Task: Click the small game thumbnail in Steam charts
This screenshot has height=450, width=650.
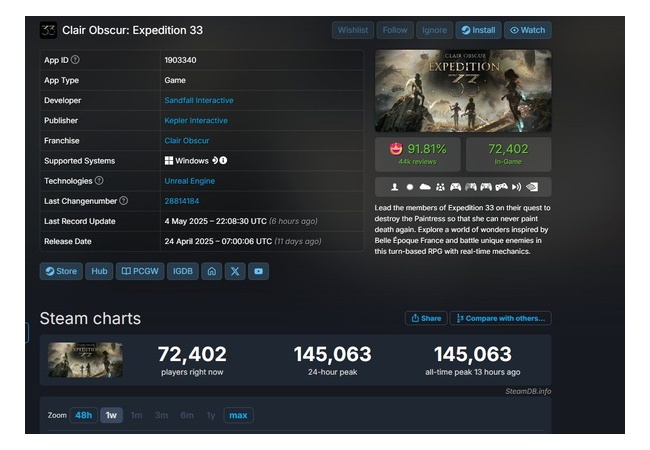Action: 85,360
